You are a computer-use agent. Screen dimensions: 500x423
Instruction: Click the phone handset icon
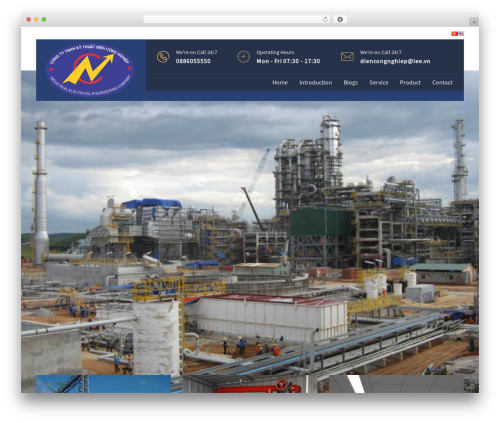[163, 57]
